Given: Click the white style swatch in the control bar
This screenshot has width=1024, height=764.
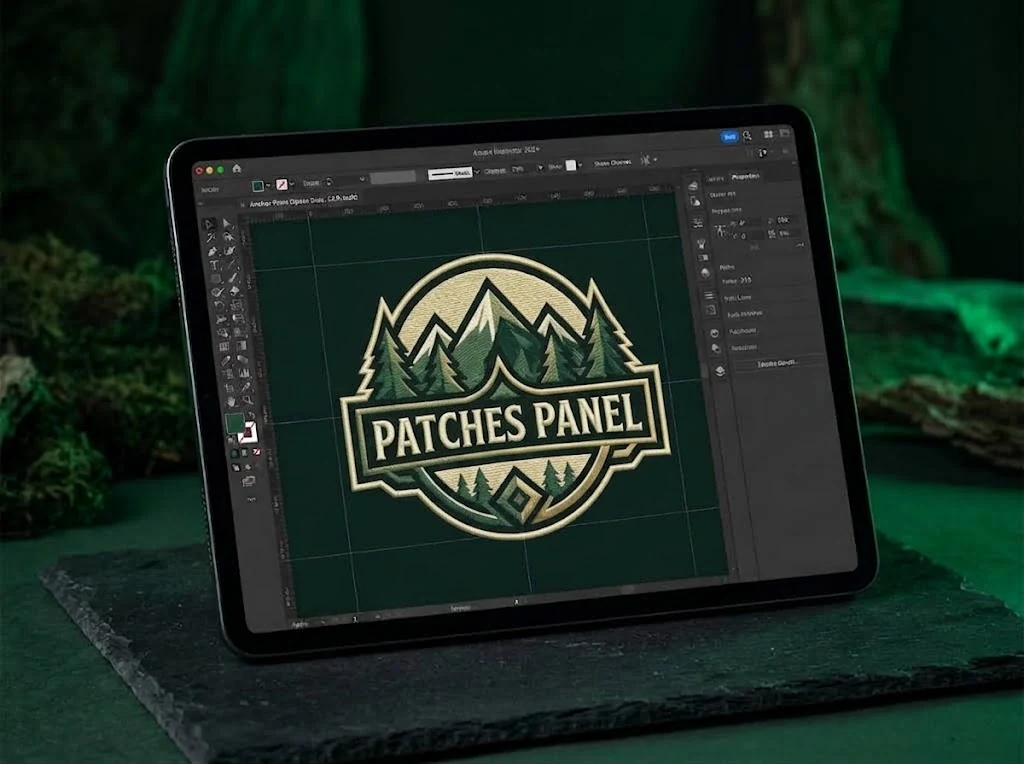Looking at the screenshot, I should coord(571,166).
